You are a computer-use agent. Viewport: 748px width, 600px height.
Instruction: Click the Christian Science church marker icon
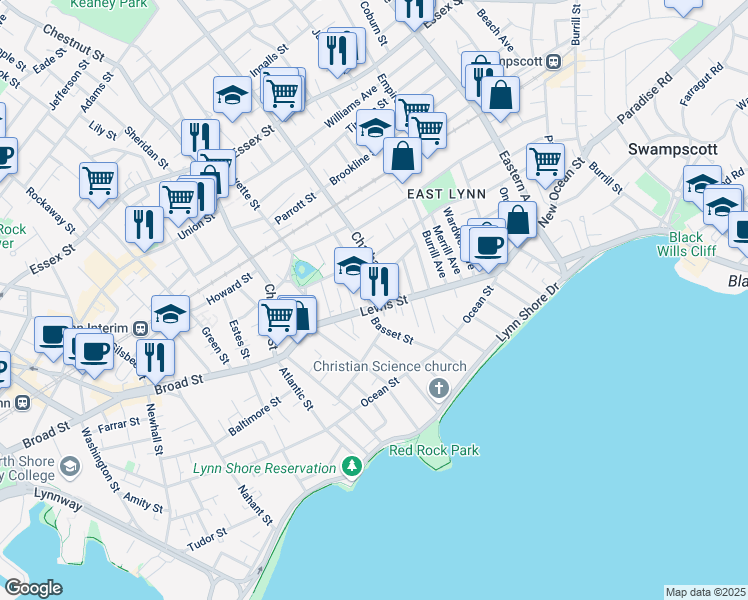pos(439,388)
